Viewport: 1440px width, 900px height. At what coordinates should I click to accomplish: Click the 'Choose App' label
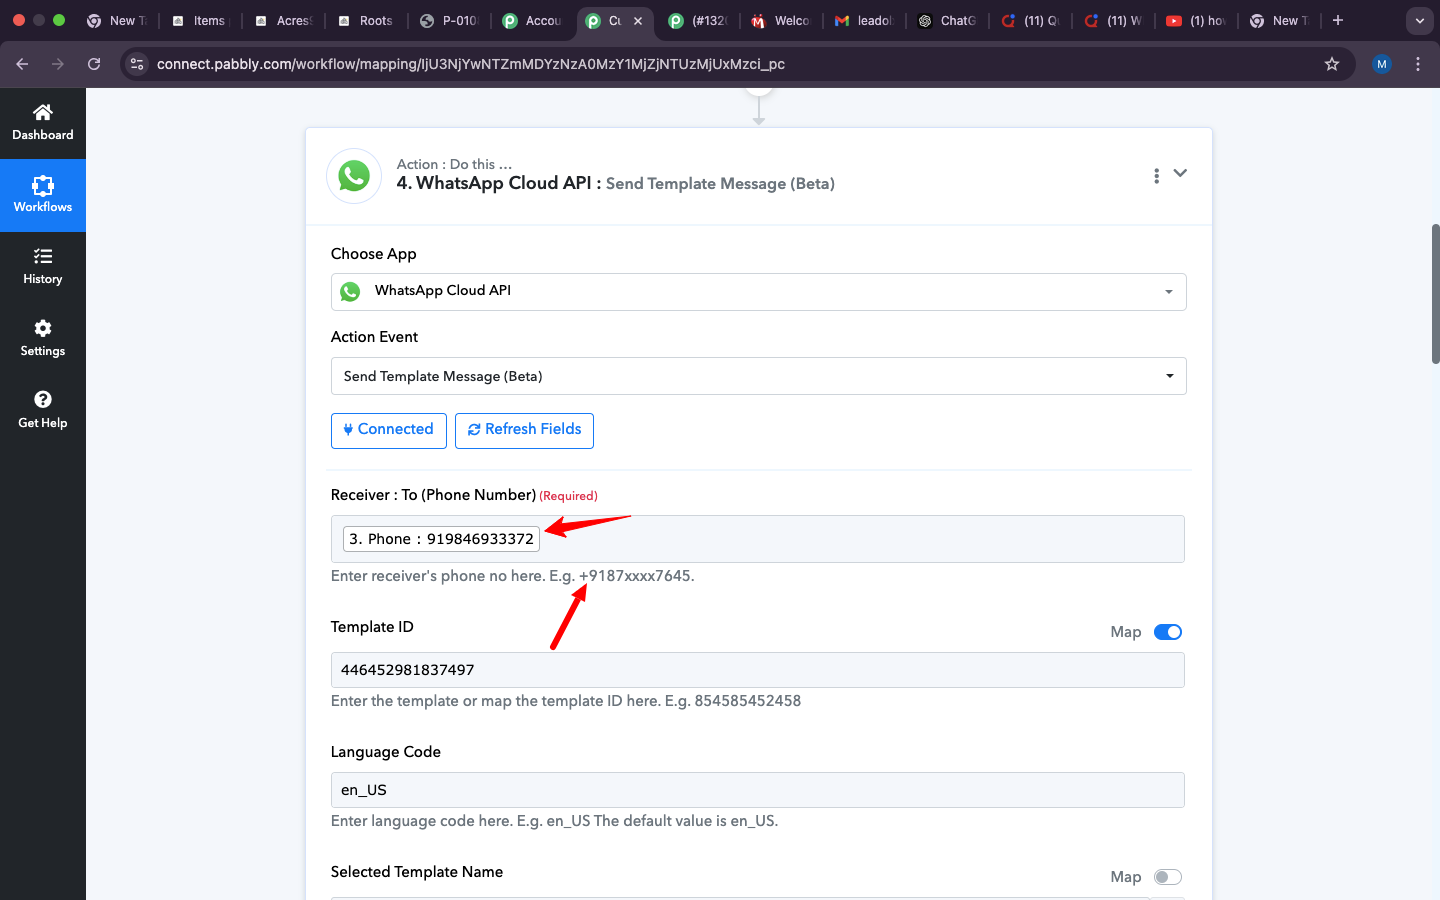[x=374, y=254]
